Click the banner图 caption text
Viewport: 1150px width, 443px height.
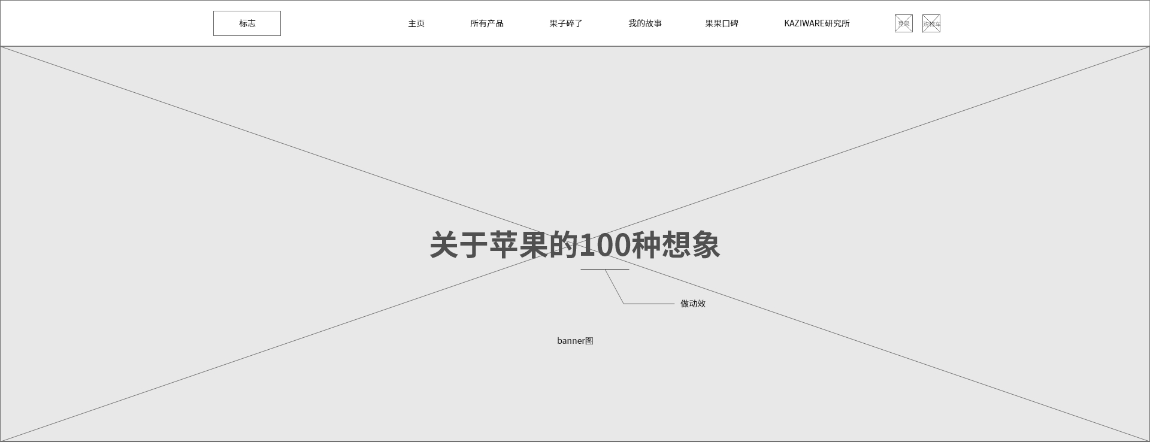pos(575,341)
